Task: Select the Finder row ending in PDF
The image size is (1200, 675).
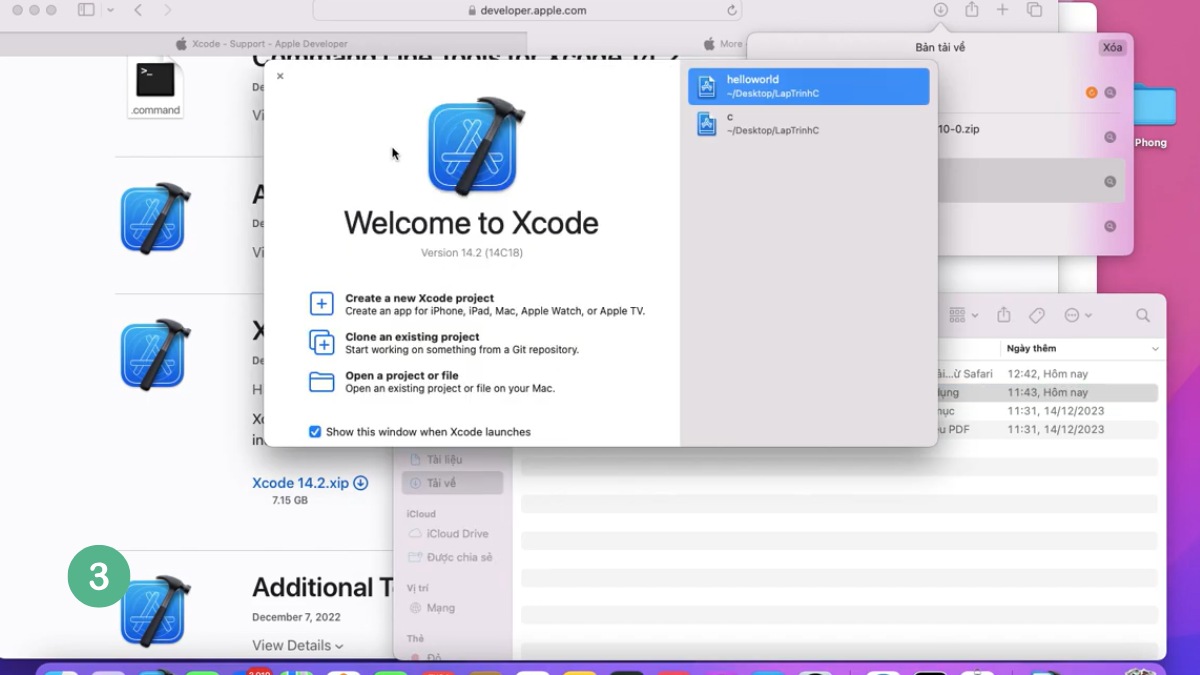Action: coord(1046,429)
